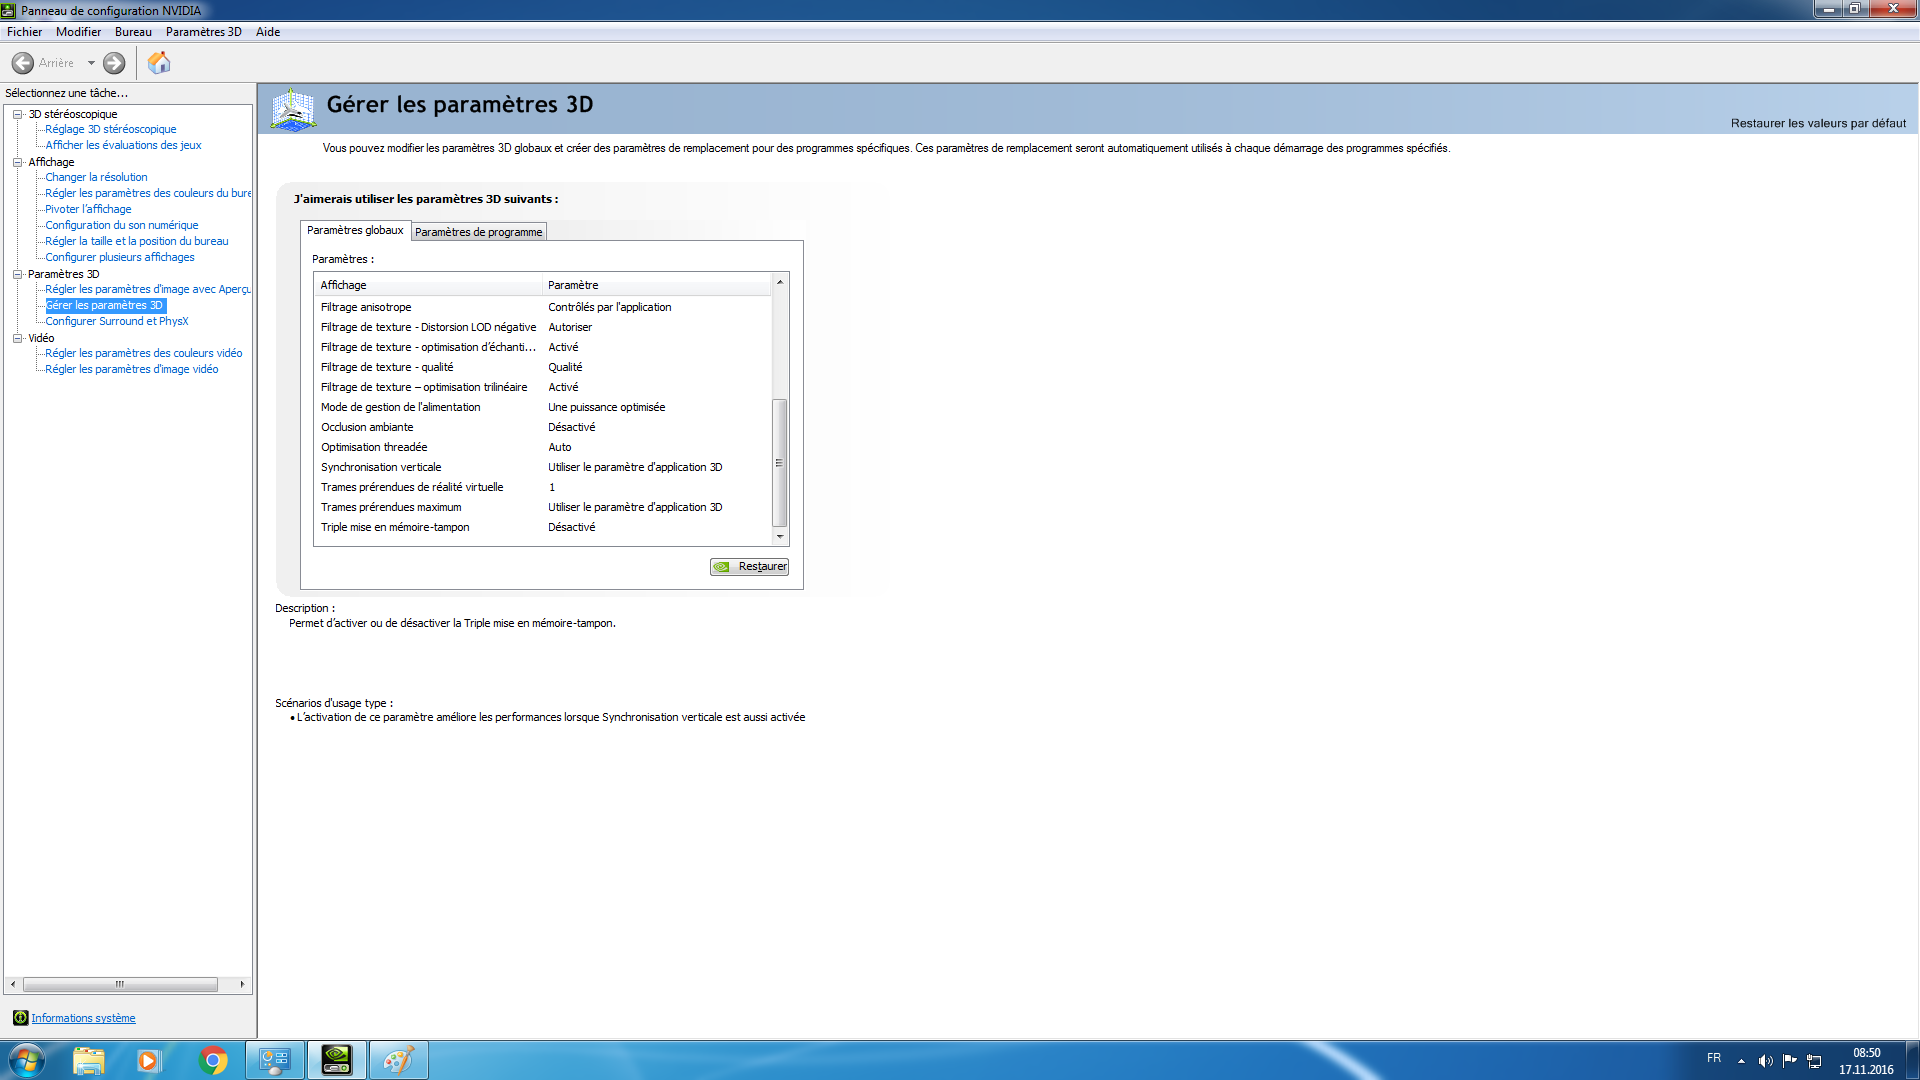Image resolution: width=1920 pixels, height=1080 pixels.
Task: Click the home icon in toolbar
Action: [159, 63]
